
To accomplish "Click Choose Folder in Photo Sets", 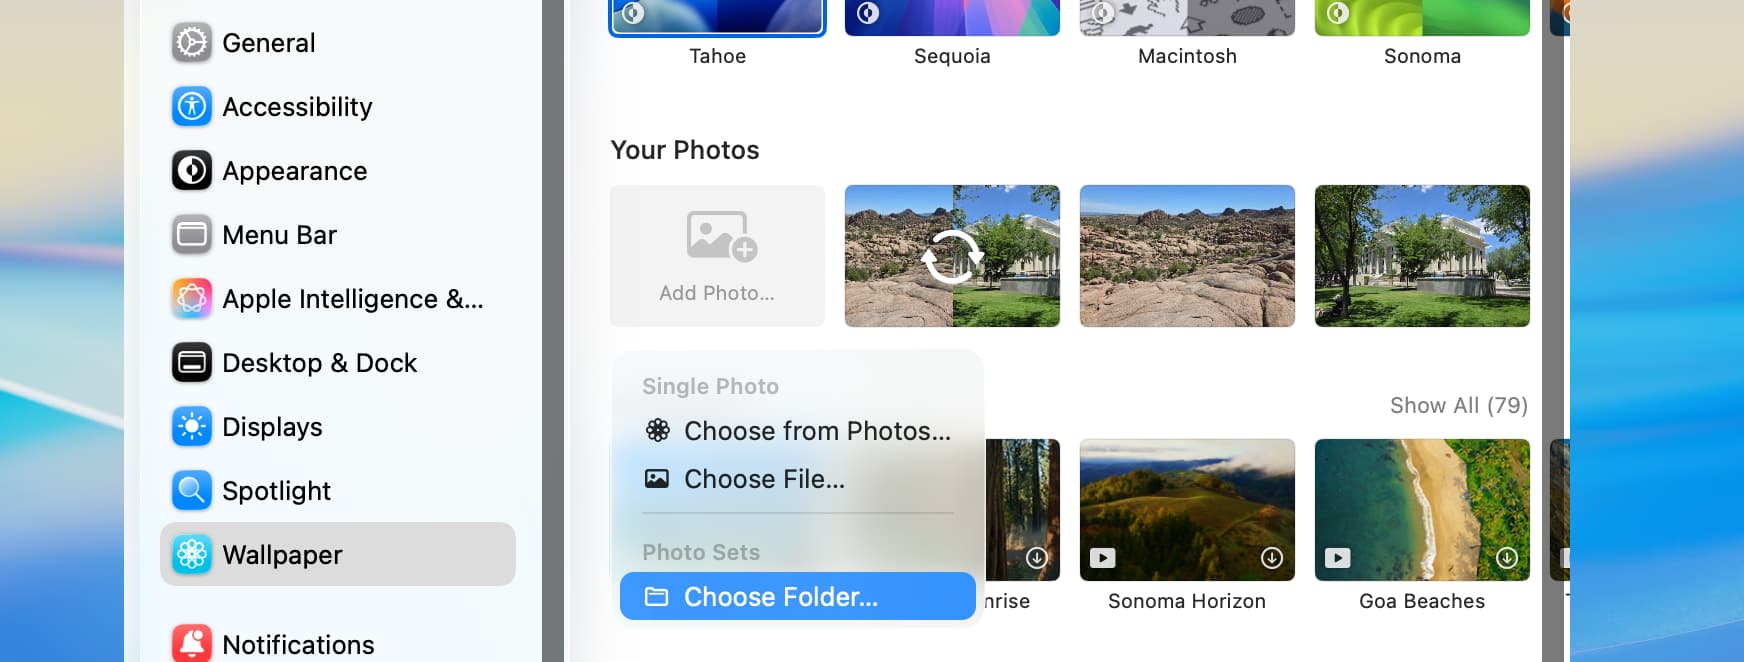I will [x=797, y=597].
